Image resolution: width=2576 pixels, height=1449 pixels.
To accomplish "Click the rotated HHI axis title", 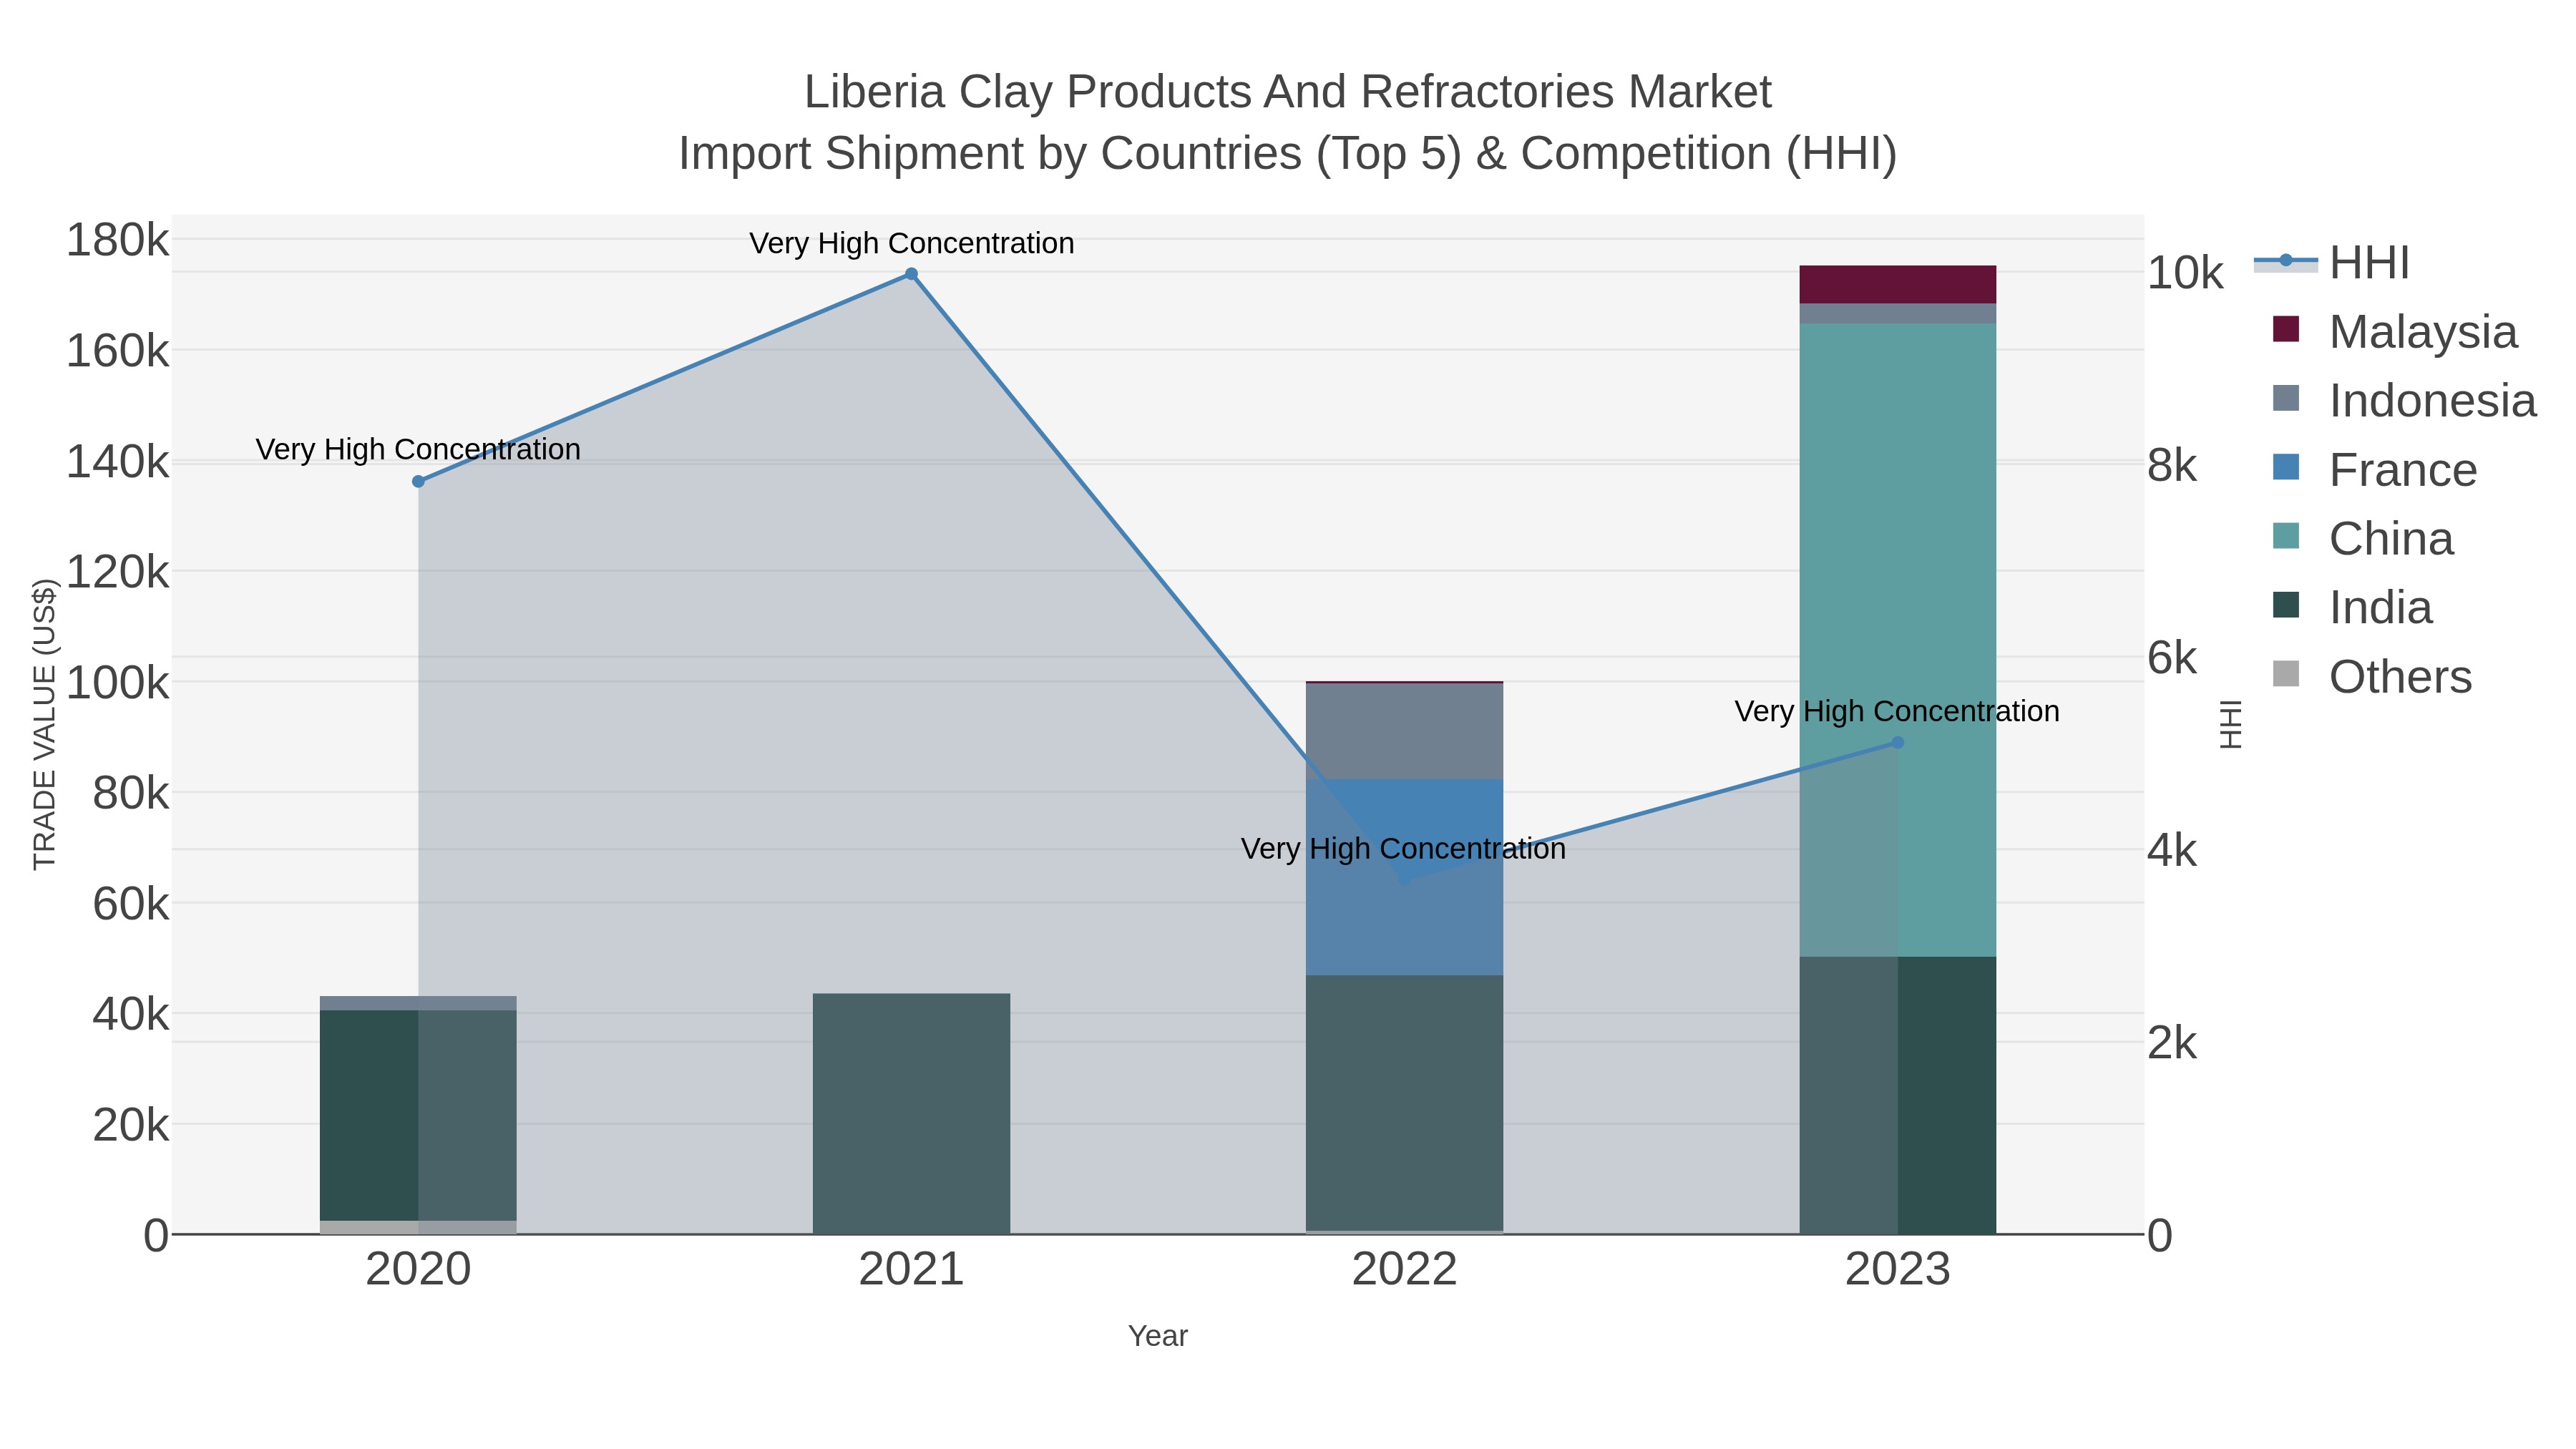I will 2230,724.
